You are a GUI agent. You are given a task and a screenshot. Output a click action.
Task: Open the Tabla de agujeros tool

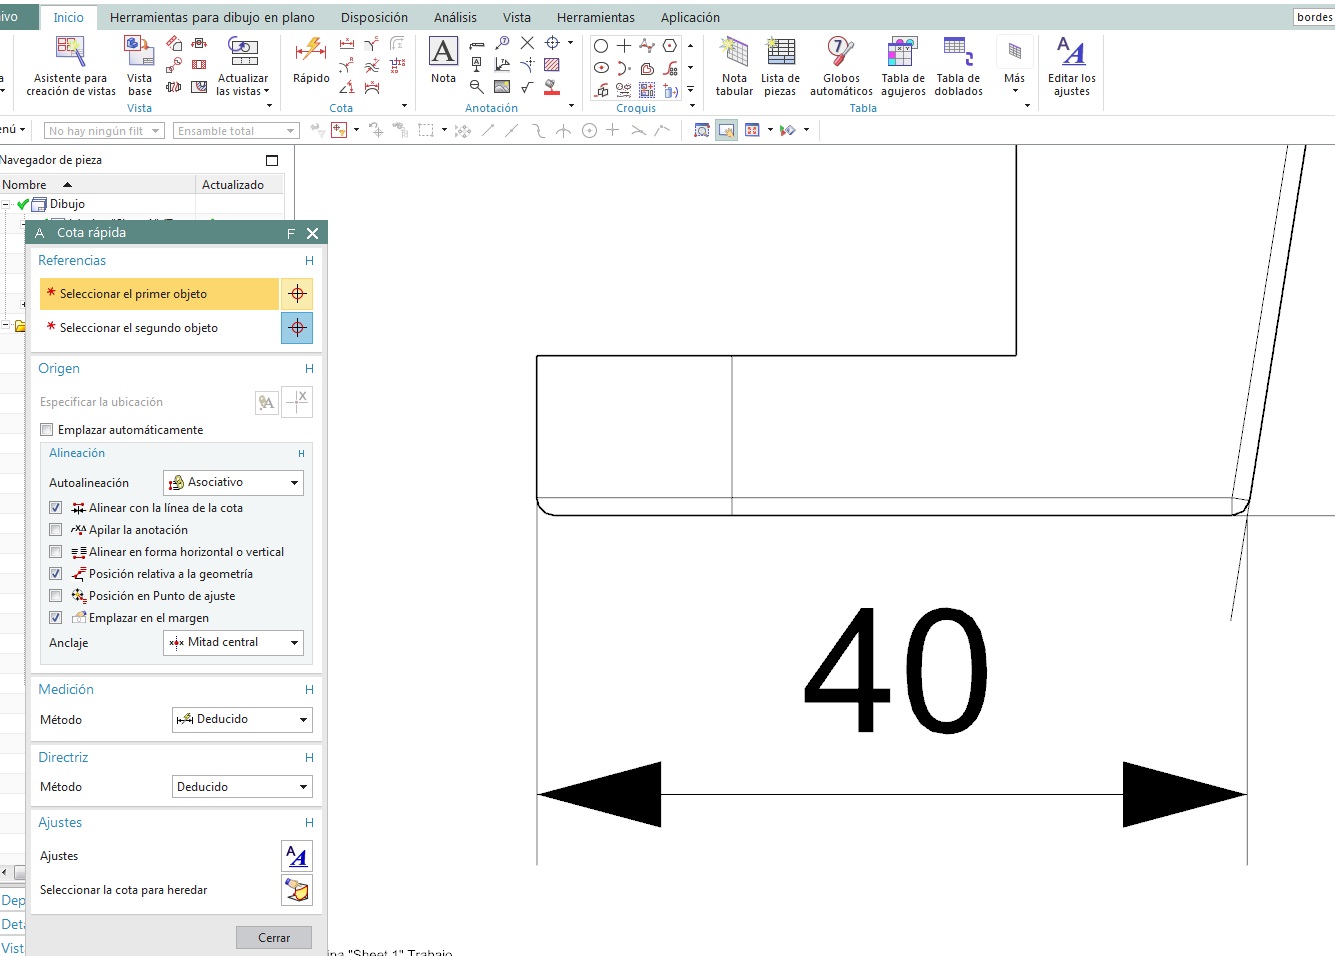point(903,66)
